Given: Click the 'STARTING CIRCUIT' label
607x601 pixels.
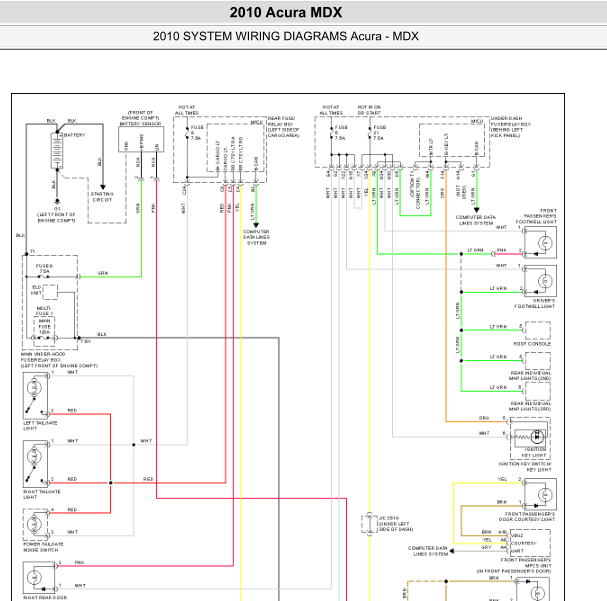Looking at the screenshot, I should [102, 197].
